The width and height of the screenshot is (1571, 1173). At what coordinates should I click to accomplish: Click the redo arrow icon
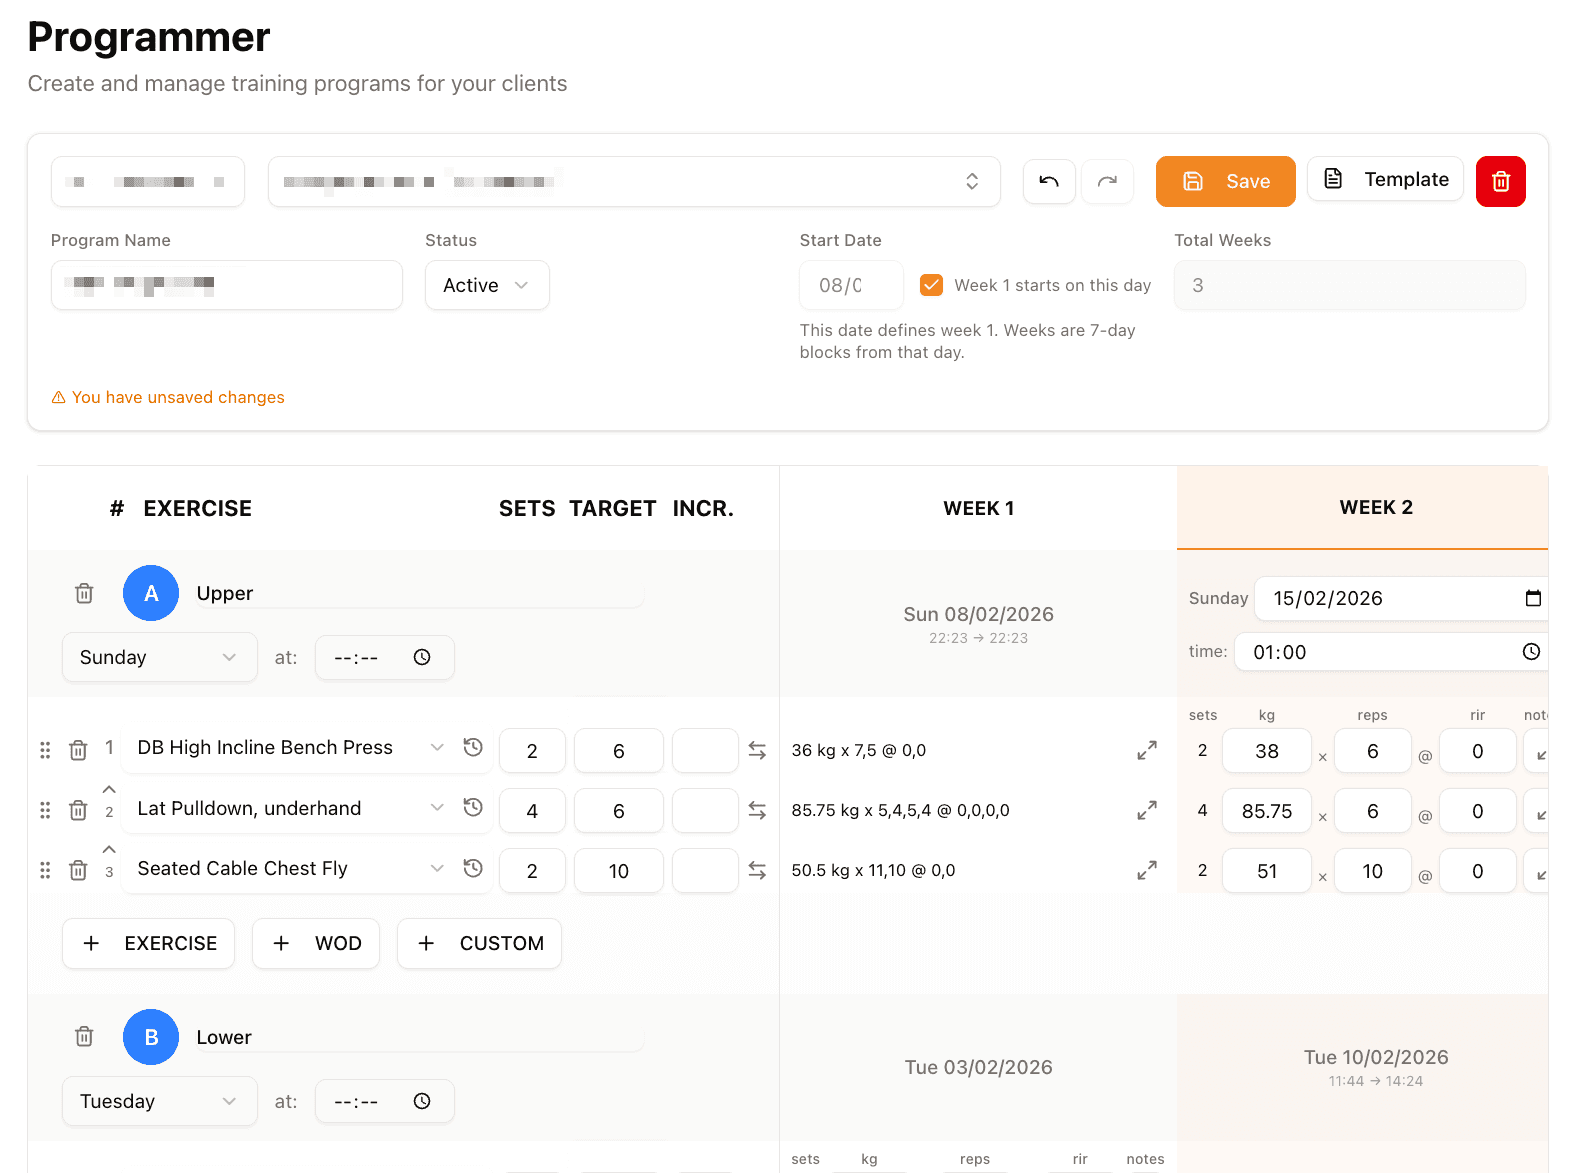1107,181
